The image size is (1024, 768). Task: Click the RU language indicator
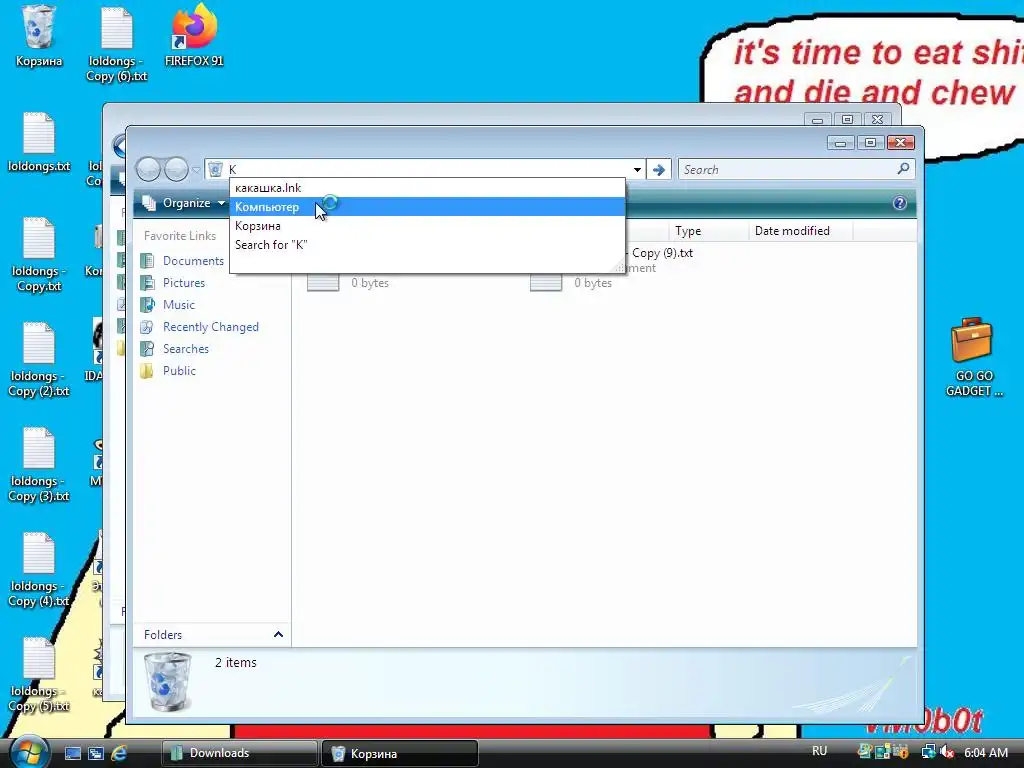click(x=820, y=751)
